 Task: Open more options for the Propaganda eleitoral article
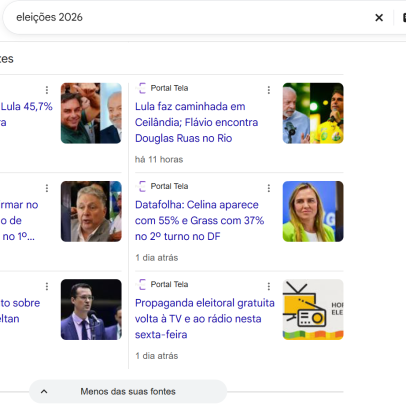pos(269,286)
